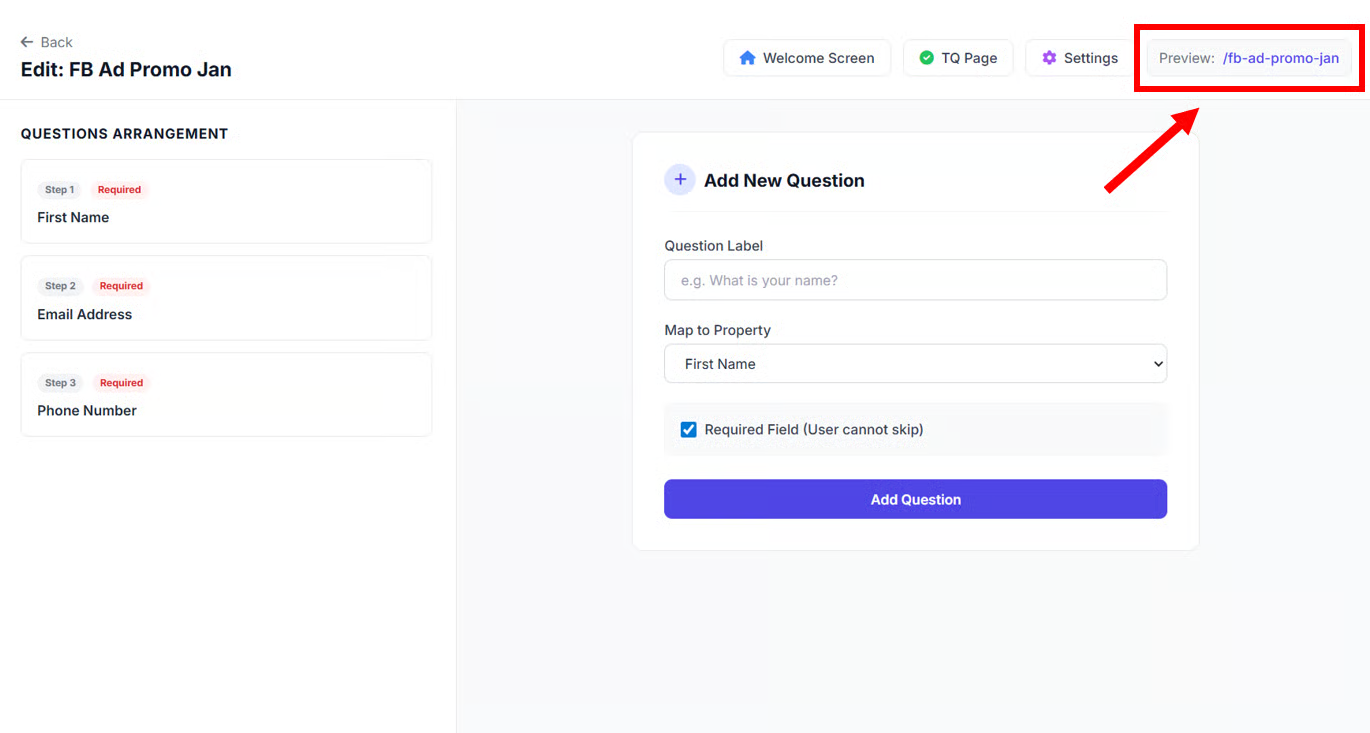This screenshot has width=1370, height=733.
Task: Uncheck the Required Field checkbox
Action: pyautogui.click(x=688, y=430)
